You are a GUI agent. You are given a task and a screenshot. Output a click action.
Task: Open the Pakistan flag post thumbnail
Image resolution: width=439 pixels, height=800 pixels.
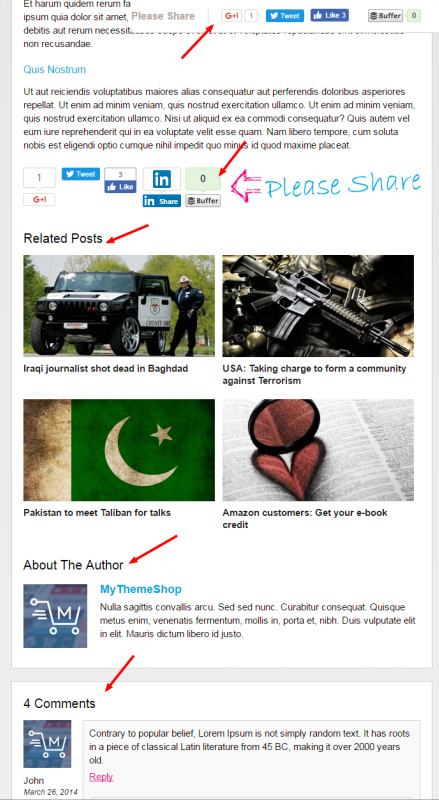119,449
